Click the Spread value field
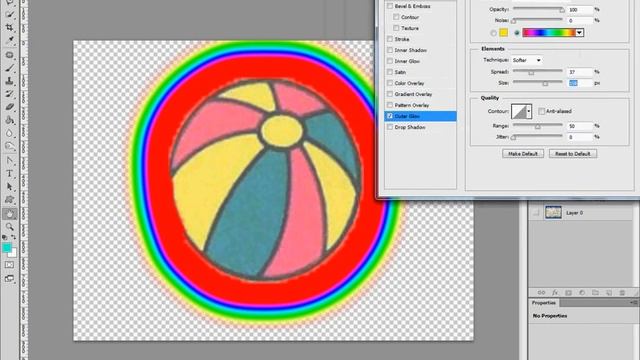640x360 pixels. coord(580,72)
